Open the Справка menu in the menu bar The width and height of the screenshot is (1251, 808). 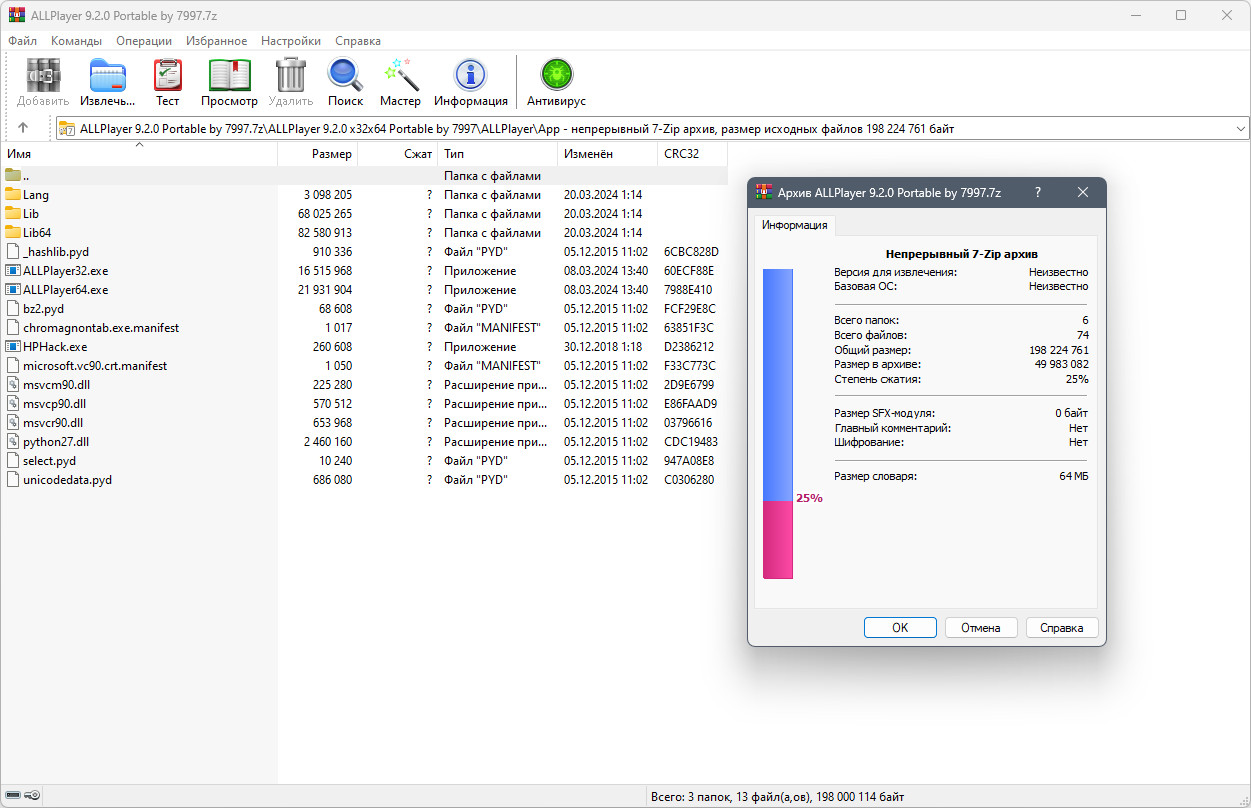[x=358, y=41]
